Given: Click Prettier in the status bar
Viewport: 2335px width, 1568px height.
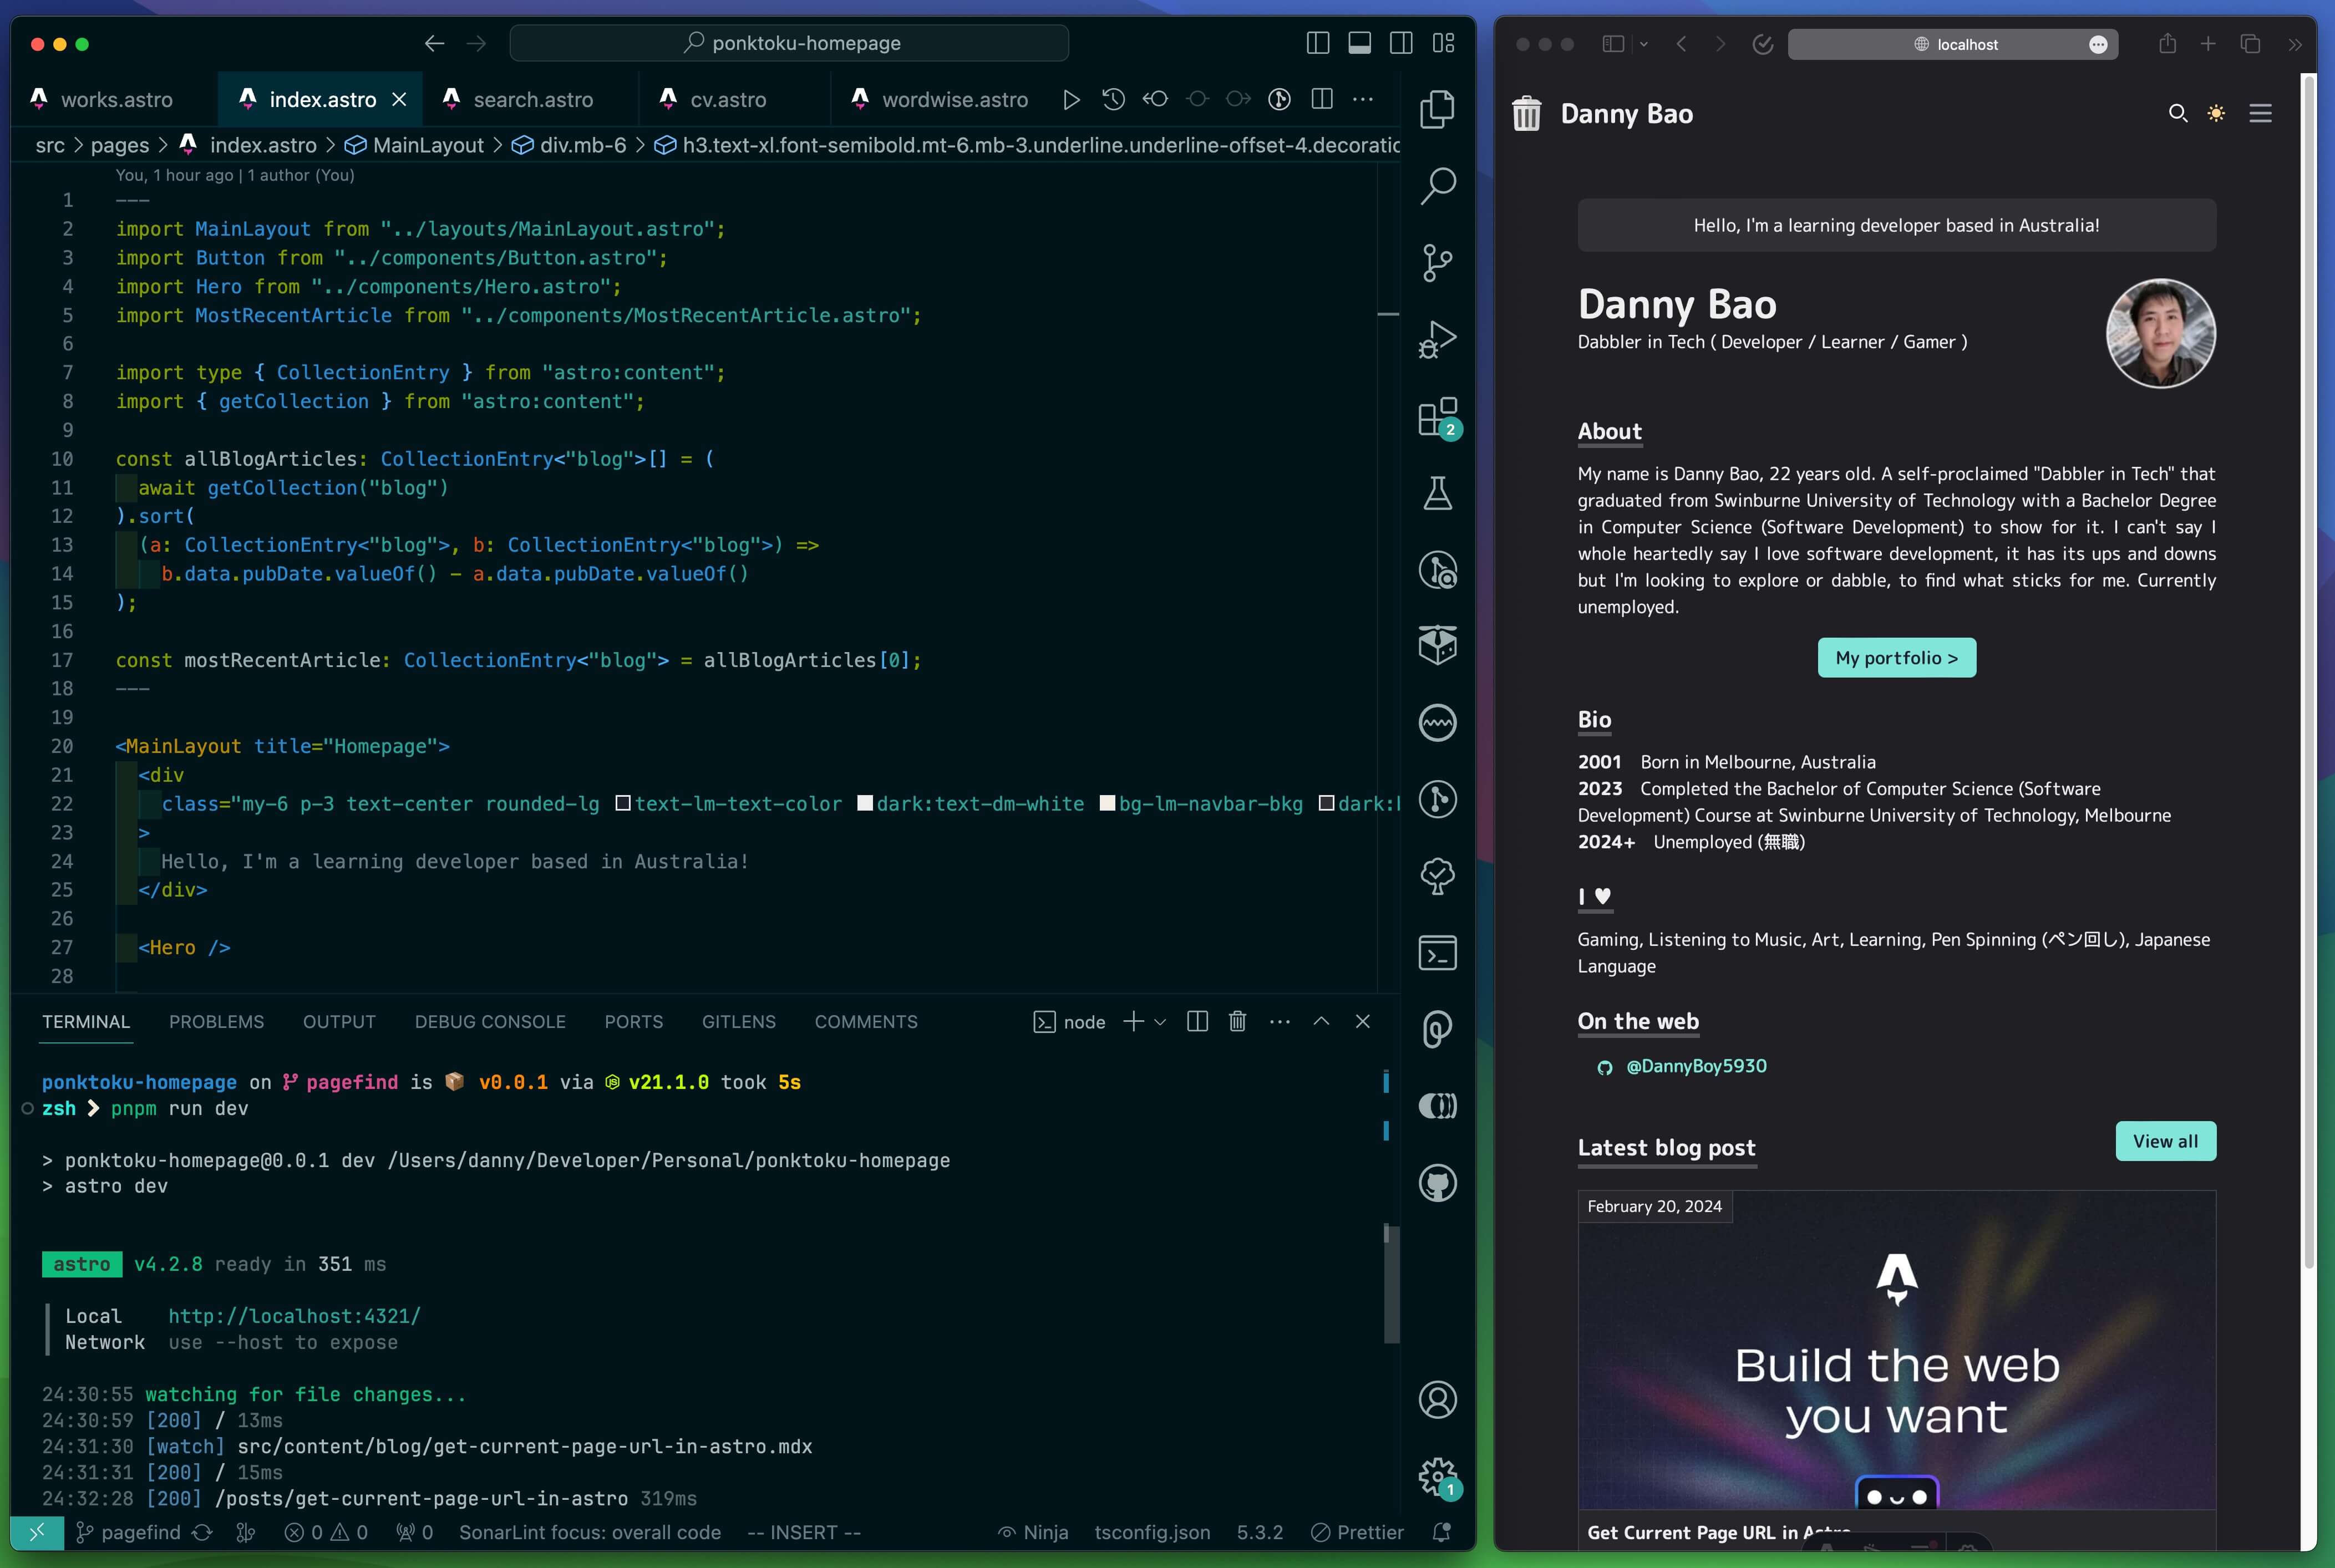Looking at the screenshot, I should point(1357,1532).
